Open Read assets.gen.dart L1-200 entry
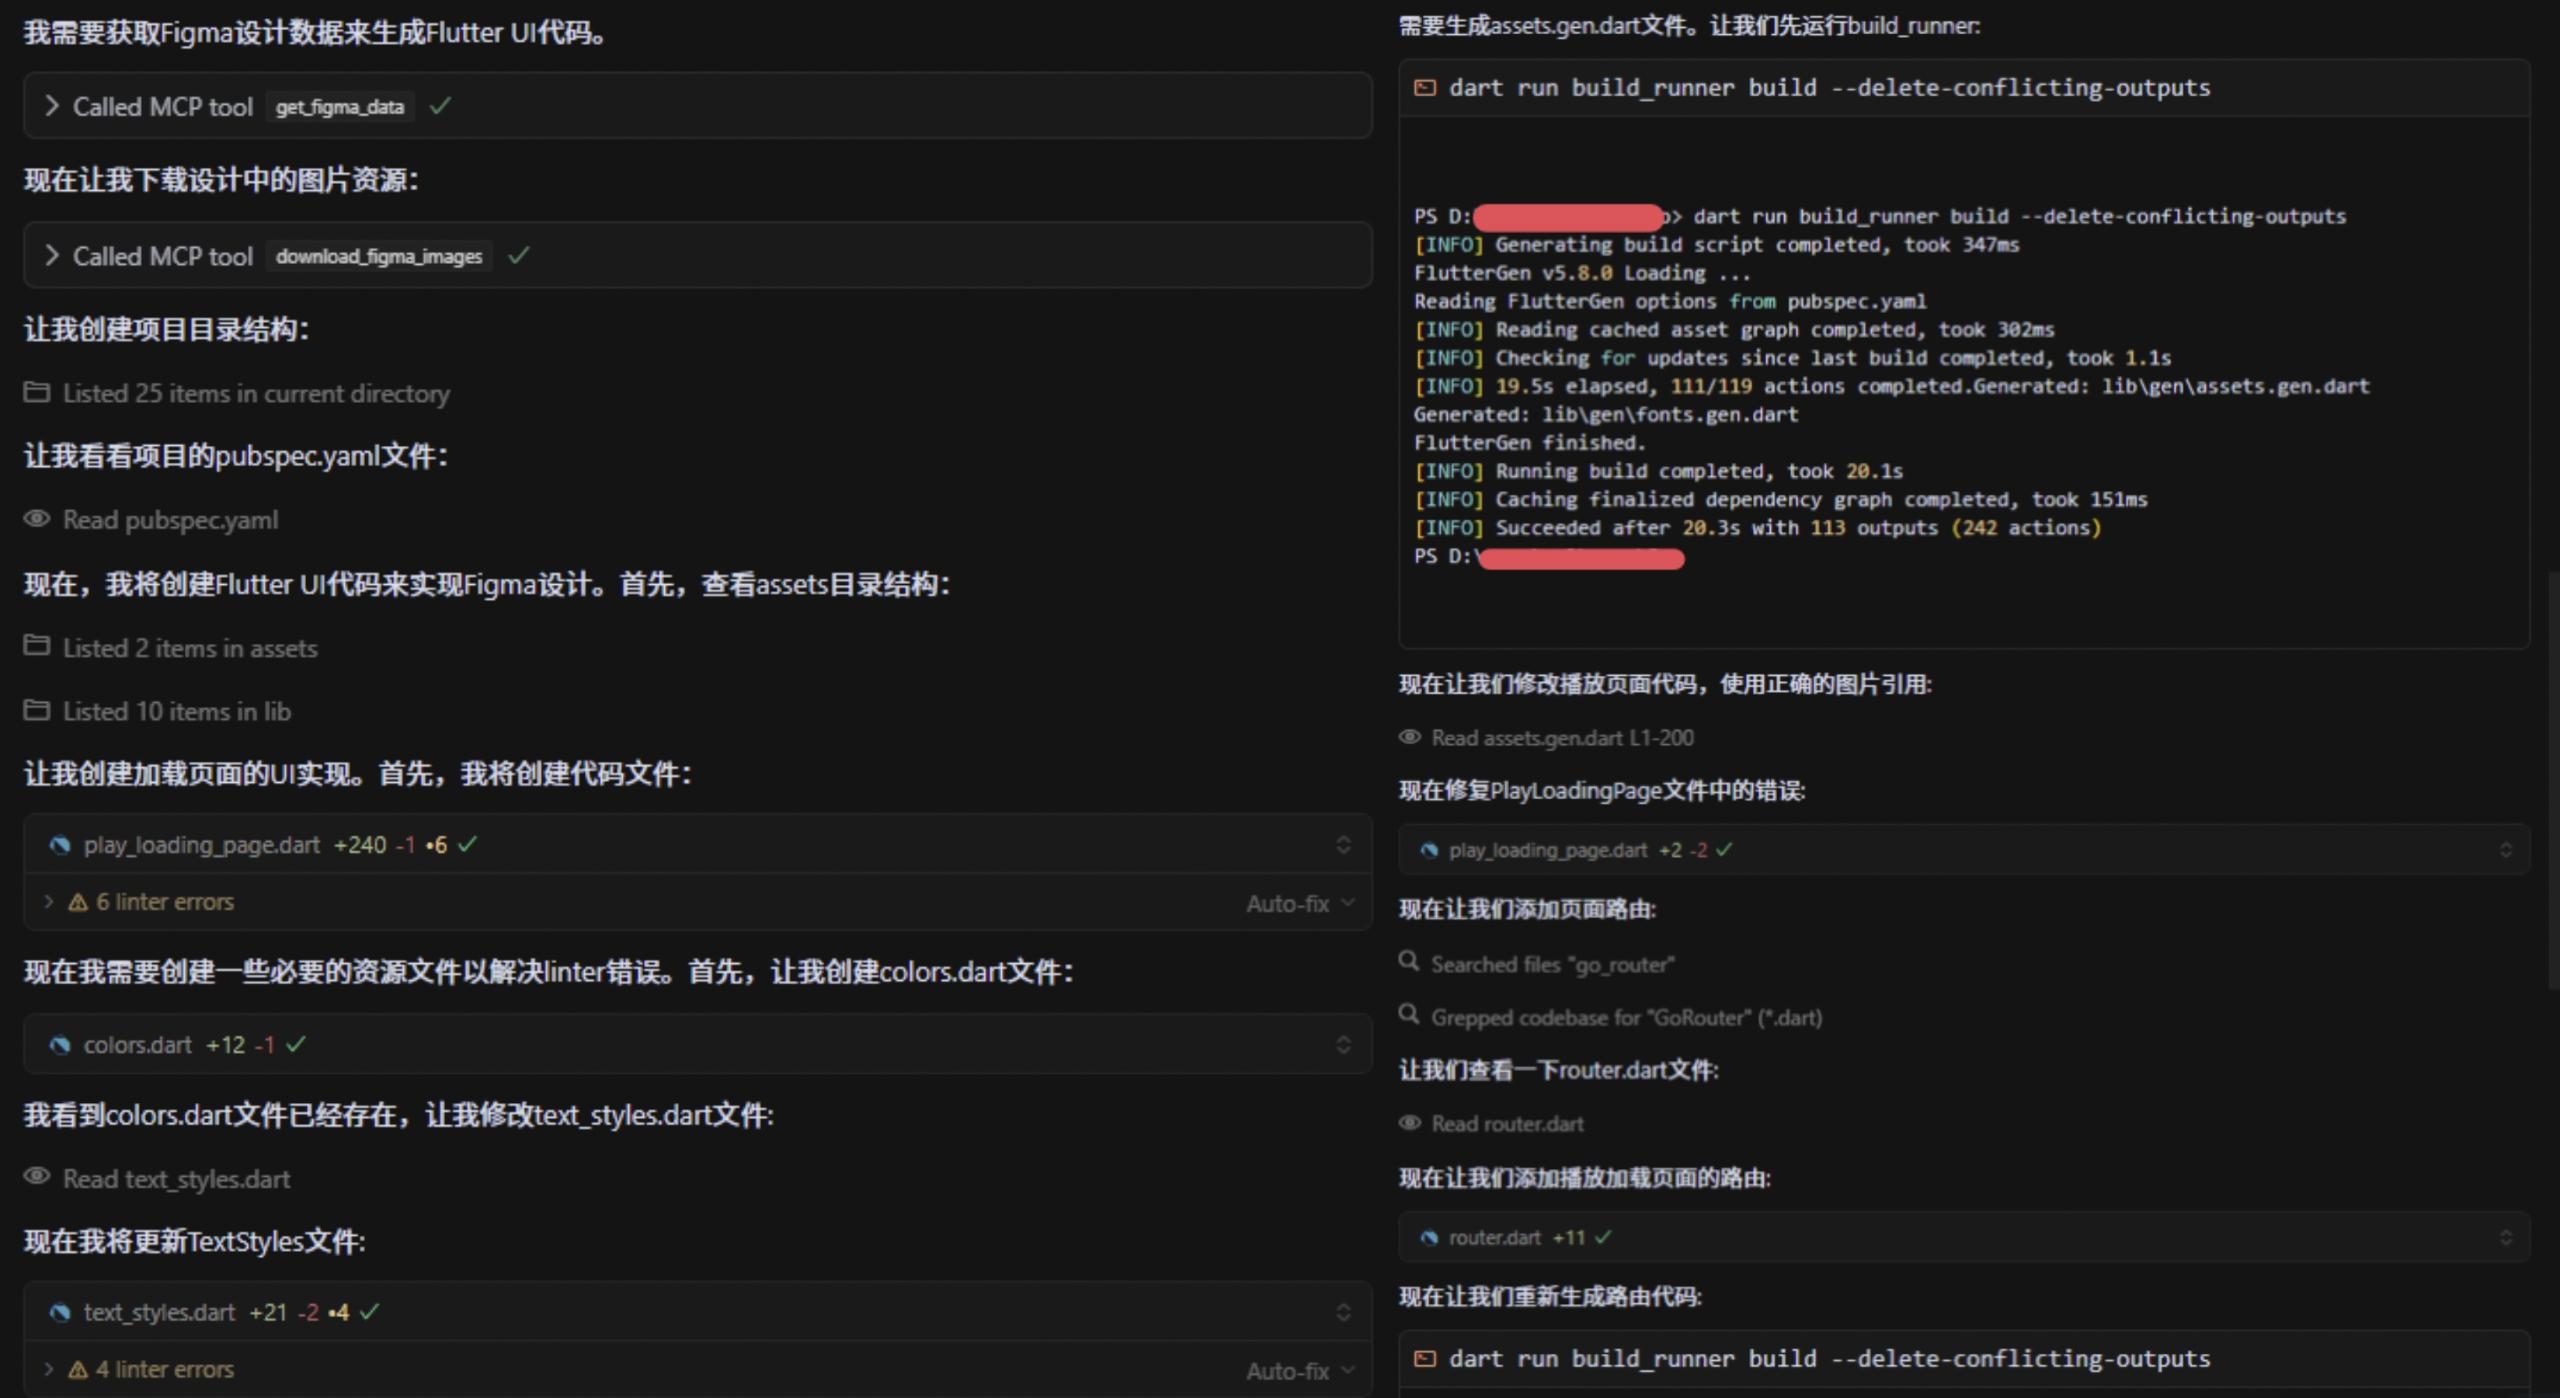 [x=1561, y=738]
